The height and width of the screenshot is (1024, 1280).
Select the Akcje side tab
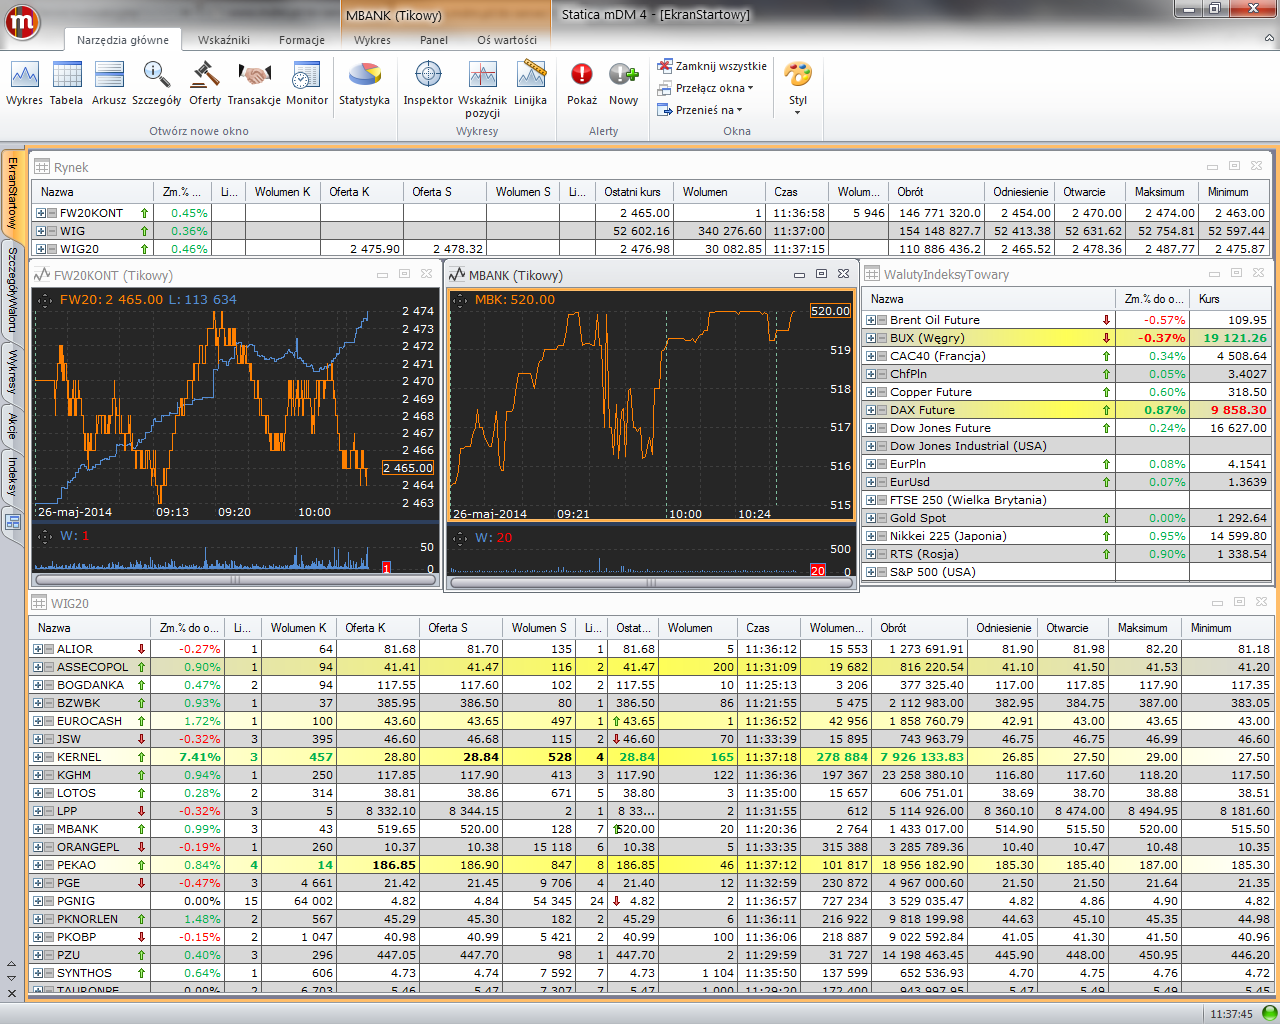click(x=12, y=425)
